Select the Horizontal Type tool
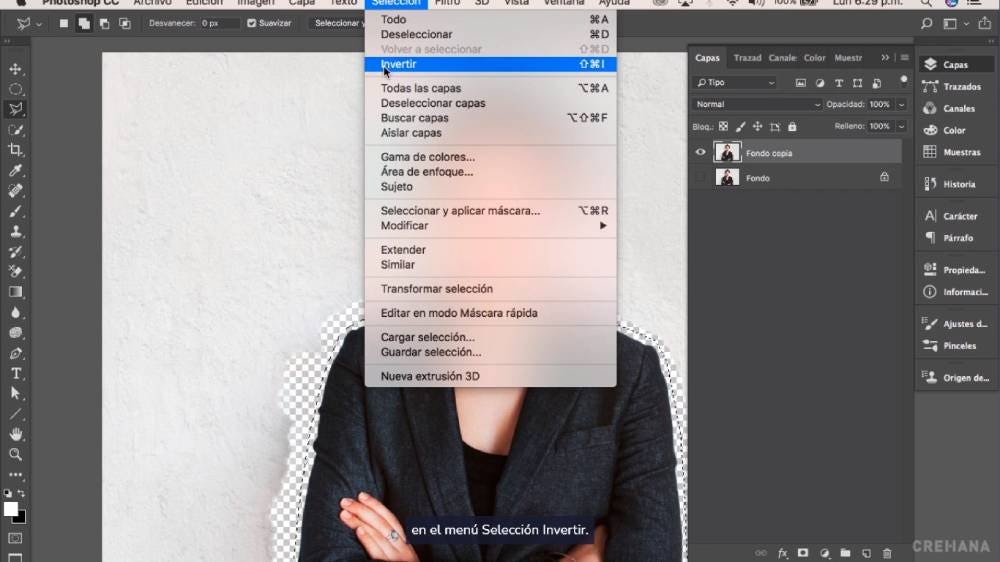 16,373
